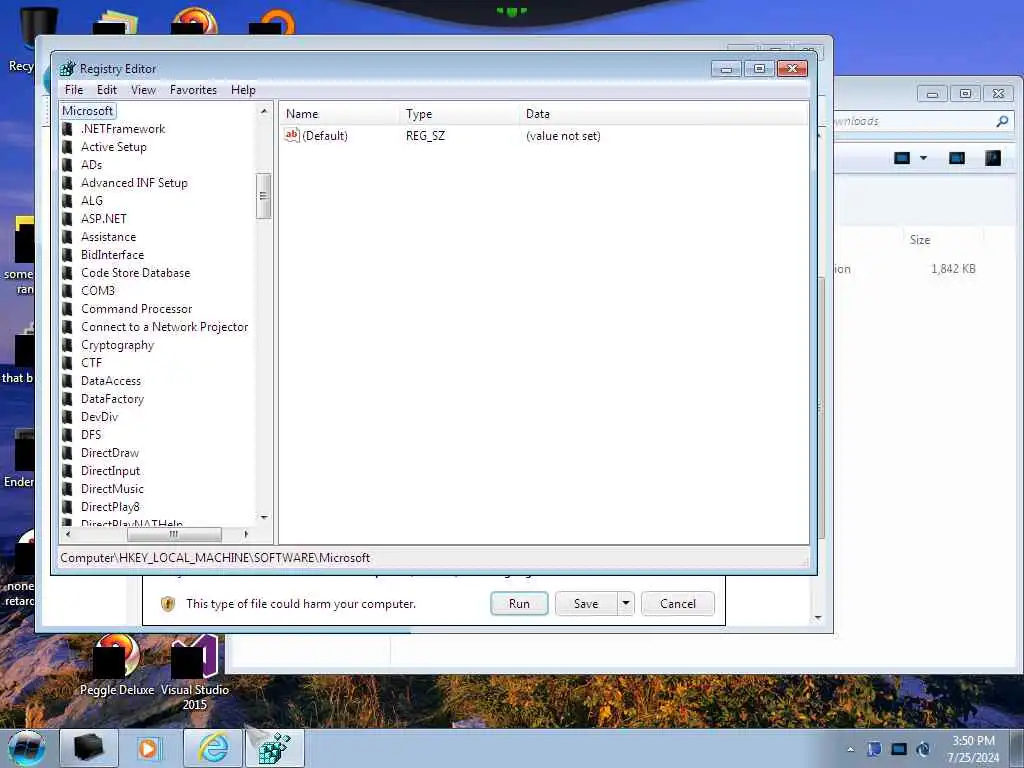
Task: Select the DirectPlay8 registry key
Action: (x=110, y=507)
